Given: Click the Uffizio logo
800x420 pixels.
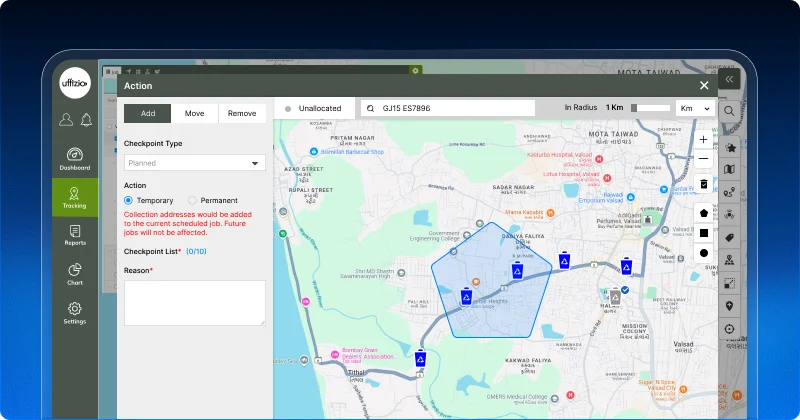Looking at the screenshot, I should point(75,83).
